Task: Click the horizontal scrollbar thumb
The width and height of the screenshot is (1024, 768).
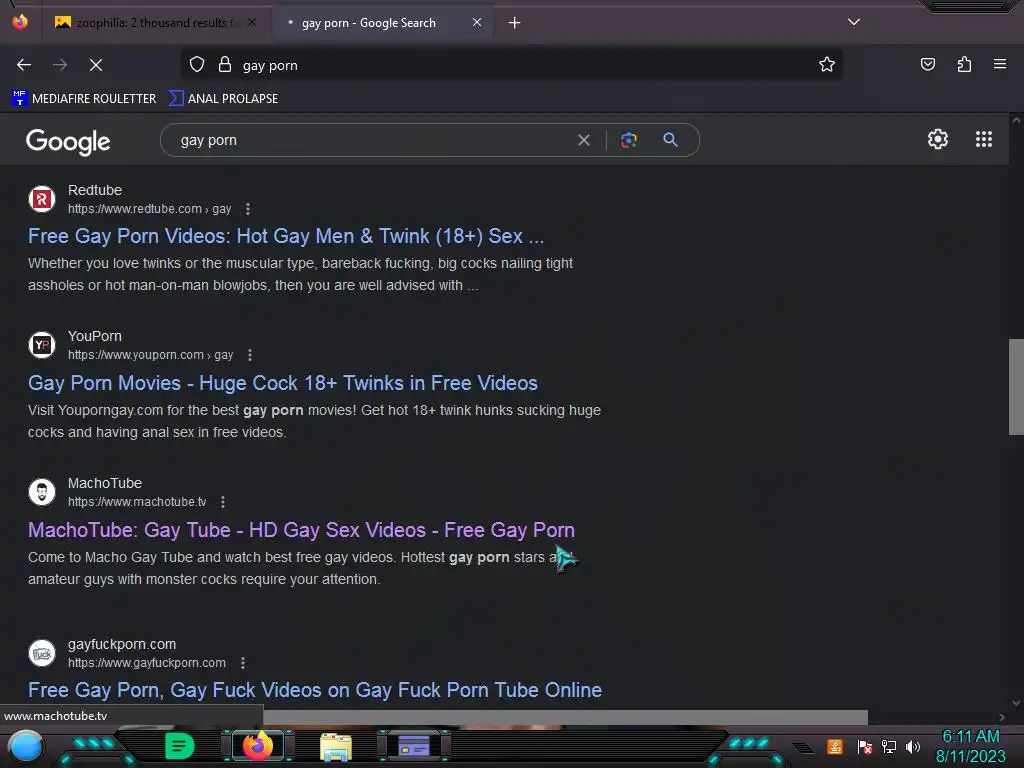Action: tap(566, 717)
